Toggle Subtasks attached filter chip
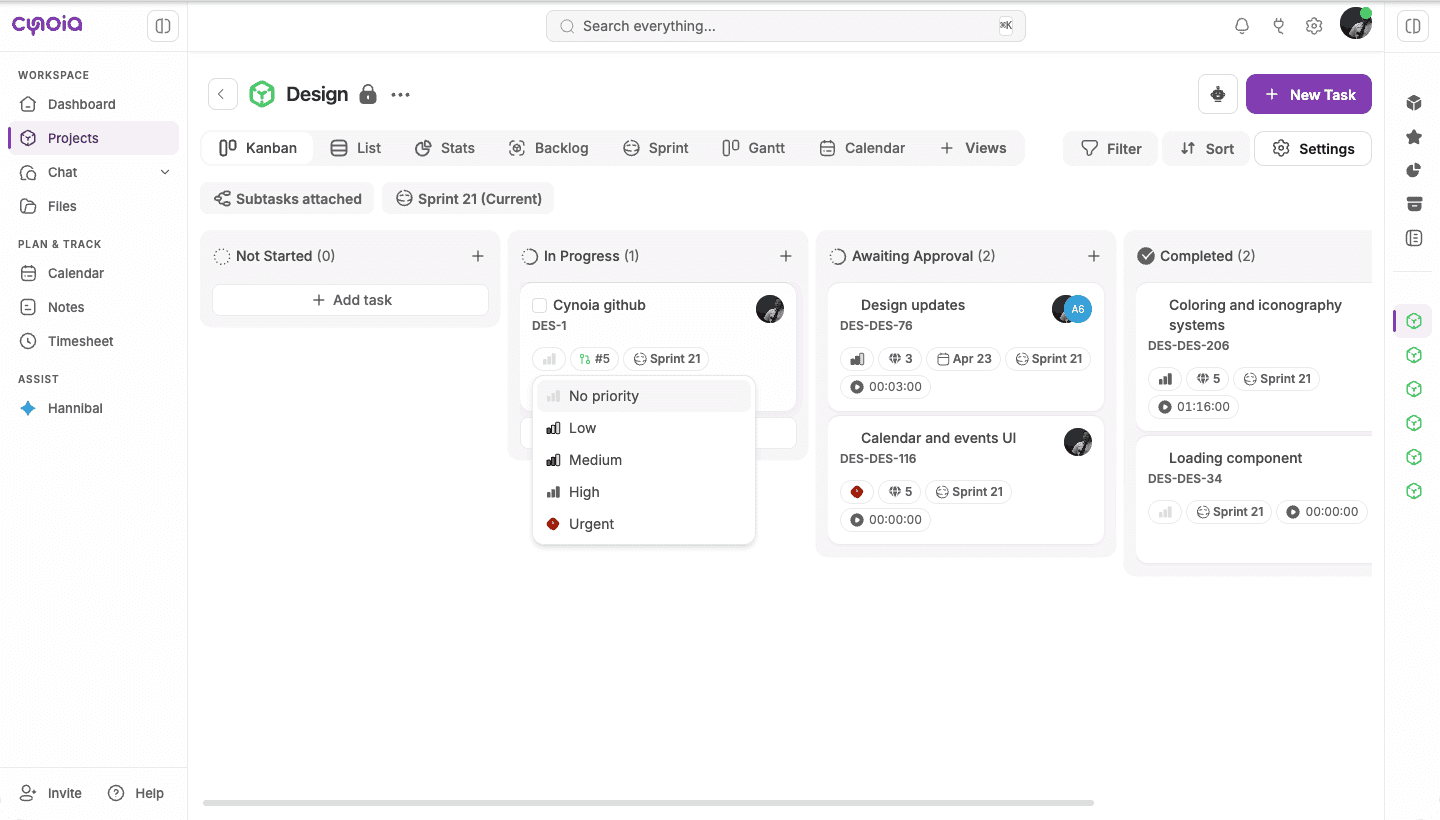 pyautogui.click(x=288, y=198)
